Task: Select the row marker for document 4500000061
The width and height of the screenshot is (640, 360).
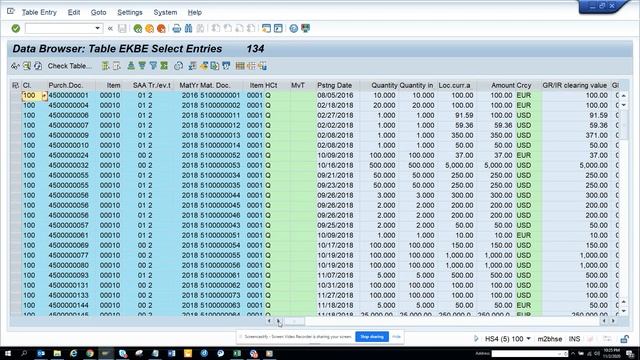Action: click(x=16, y=235)
